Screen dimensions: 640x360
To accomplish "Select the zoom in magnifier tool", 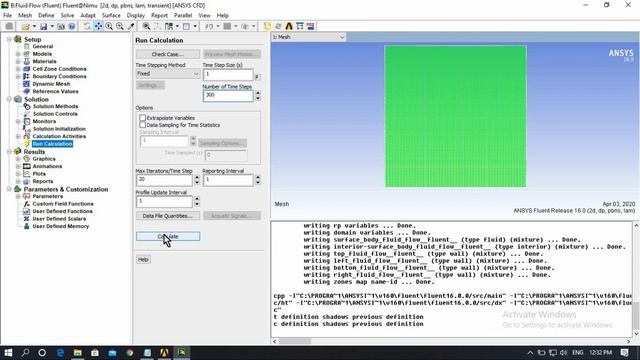I will tap(109, 27).
